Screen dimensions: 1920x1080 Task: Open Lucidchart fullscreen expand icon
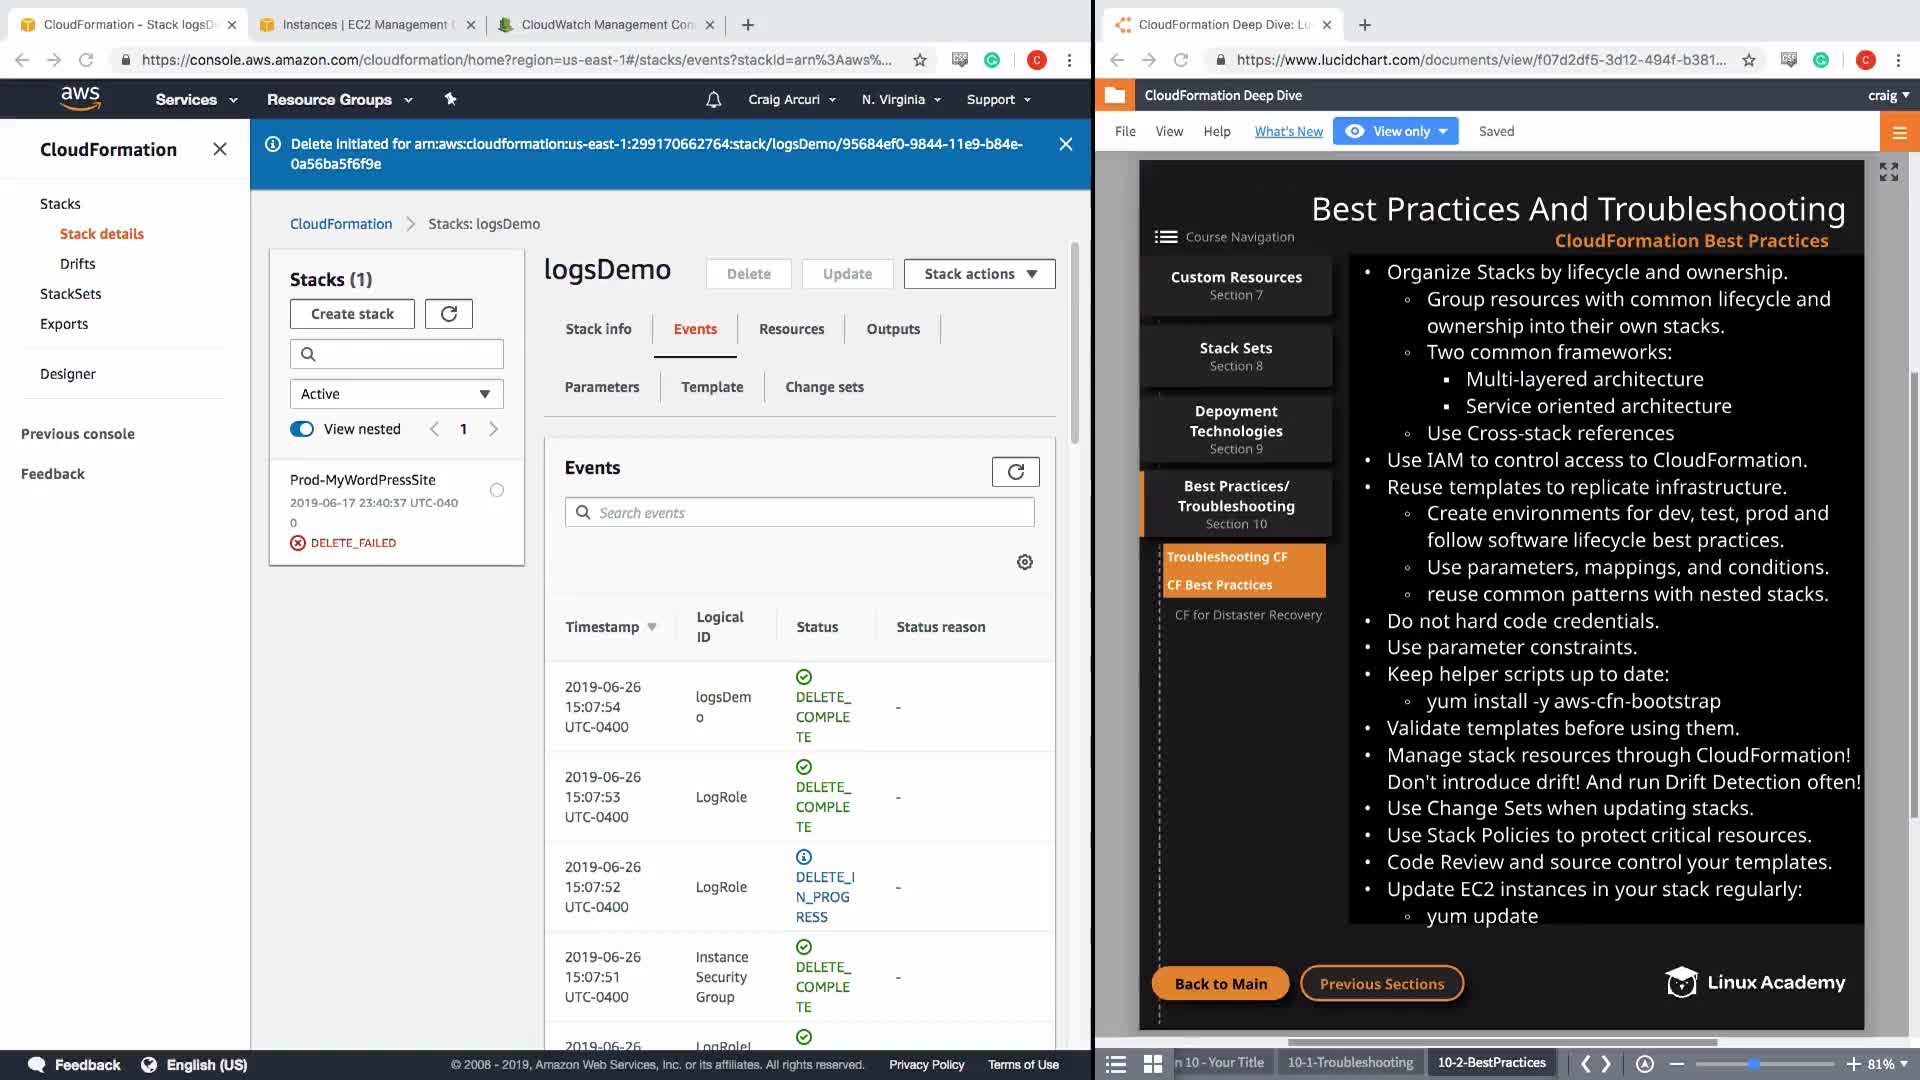pos(1888,172)
